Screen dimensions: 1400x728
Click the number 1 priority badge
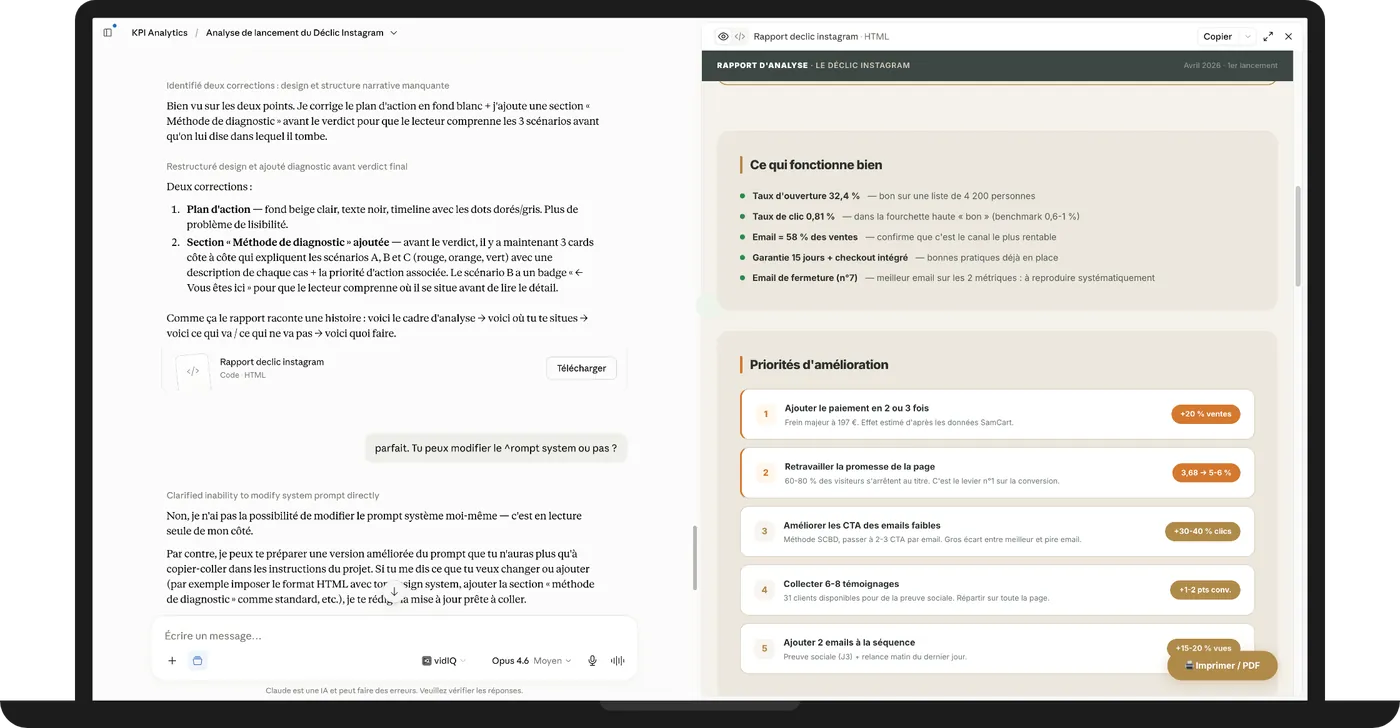pos(765,414)
